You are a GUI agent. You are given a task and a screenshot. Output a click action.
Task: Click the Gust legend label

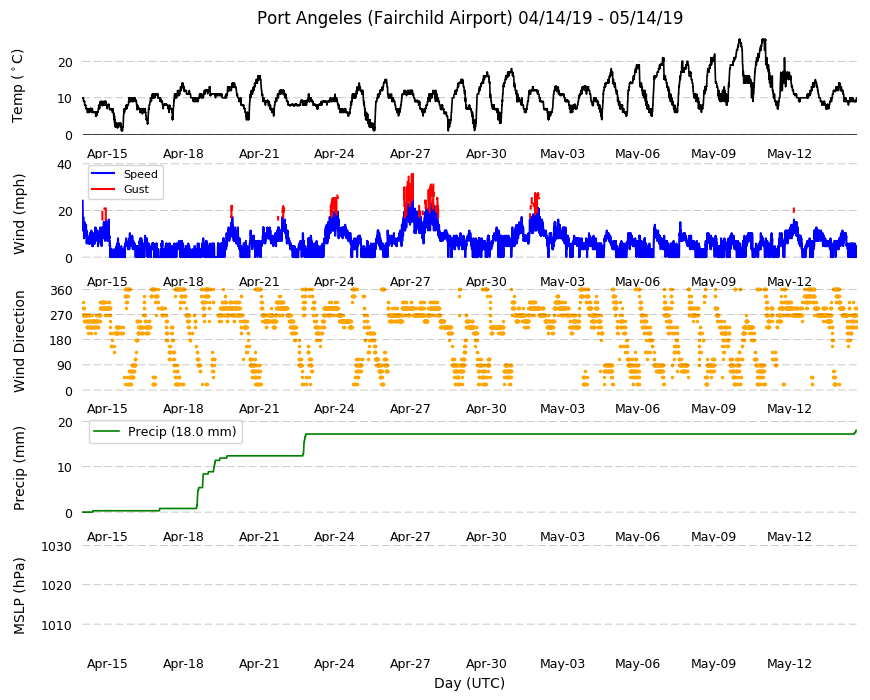(x=136, y=189)
